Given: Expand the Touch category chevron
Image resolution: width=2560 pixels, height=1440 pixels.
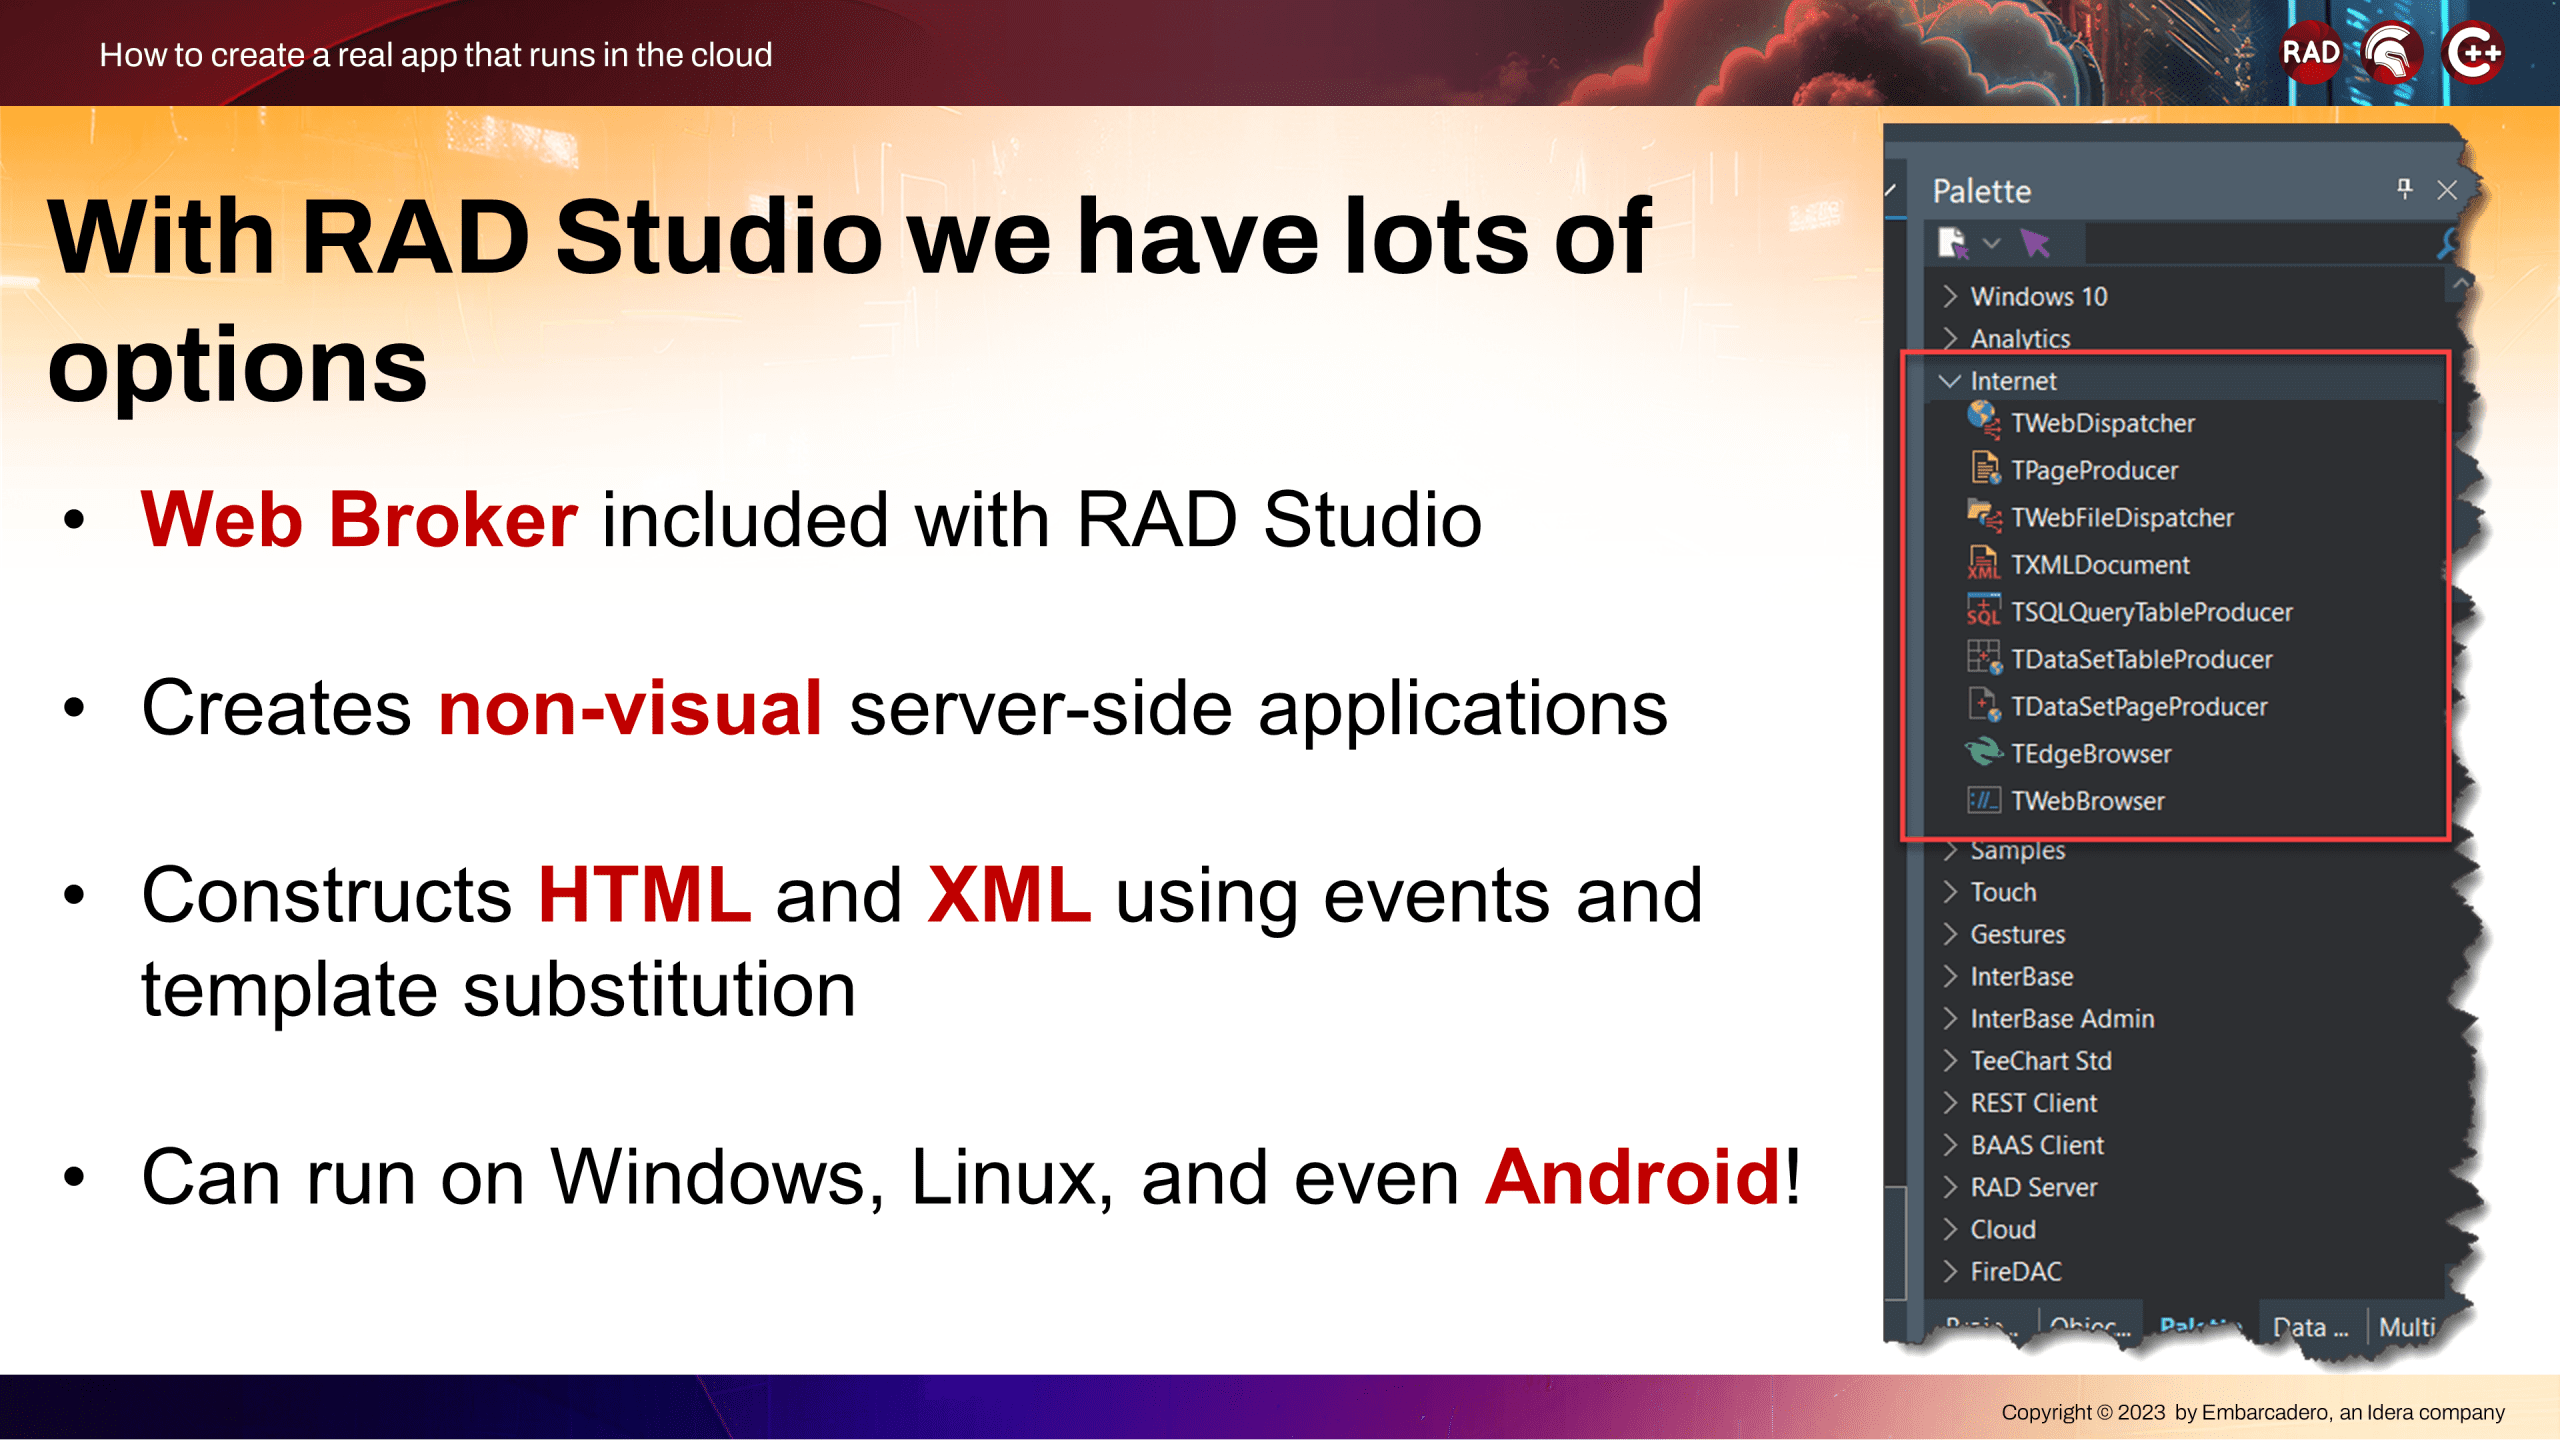Looking at the screenshot, I should pyautogui.click(x=1950, y=892).
